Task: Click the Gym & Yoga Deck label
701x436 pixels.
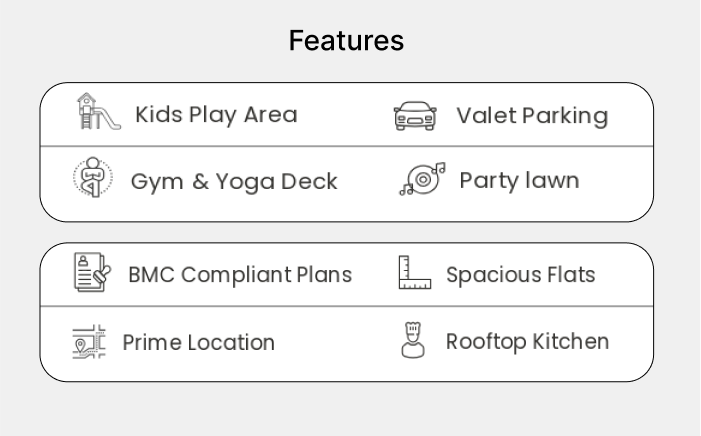Action: pos(234,182)
